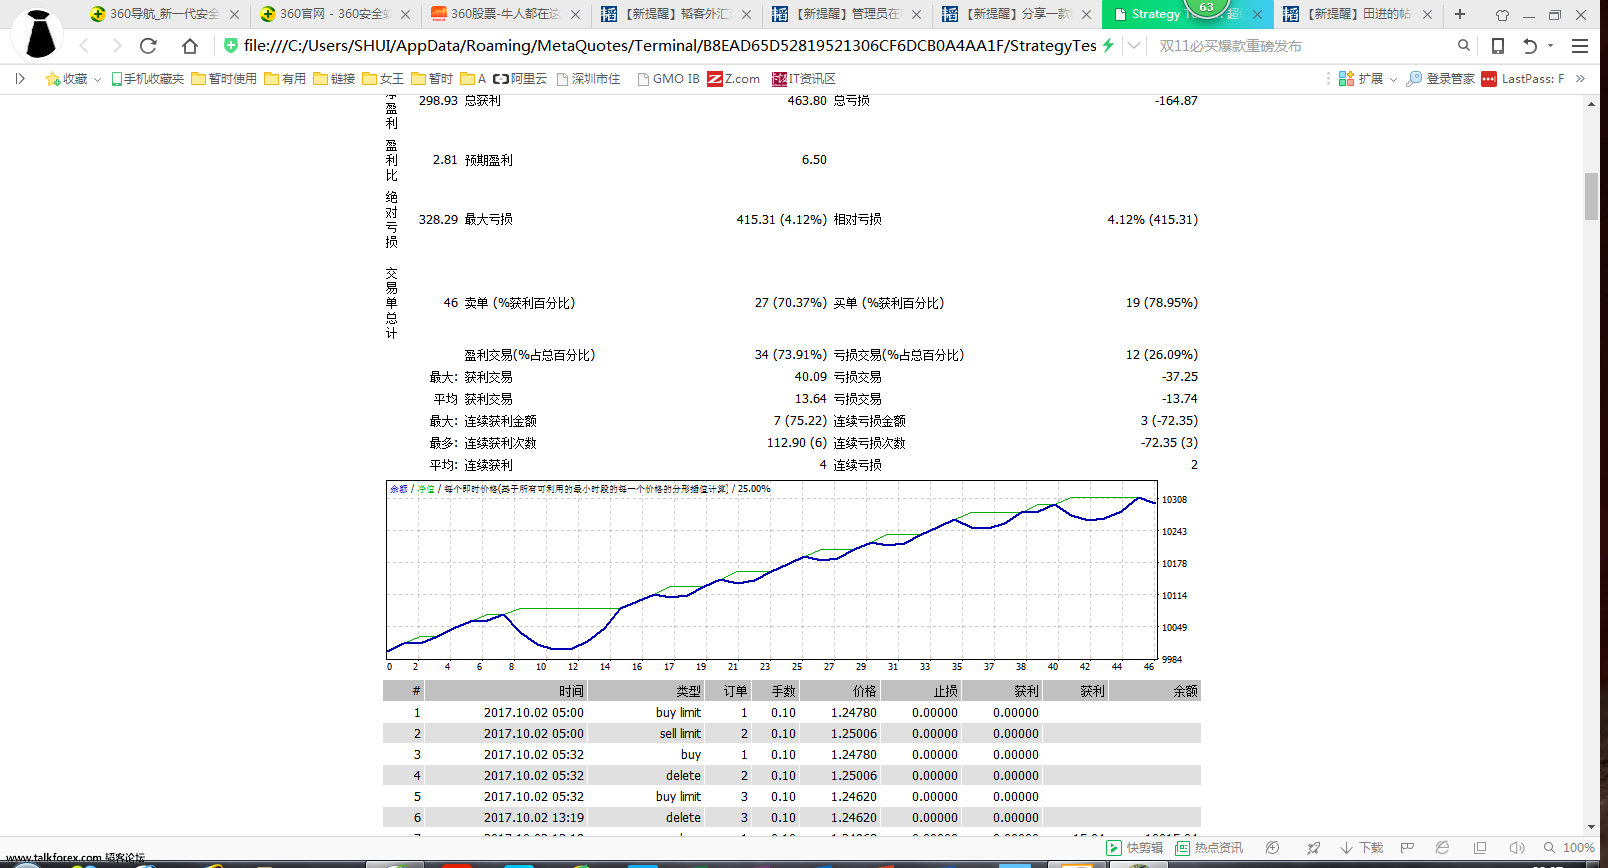Open the 暂时使用 bookmark folder
The width and height of the screenshot is (1608, 868).
[224, 79]
